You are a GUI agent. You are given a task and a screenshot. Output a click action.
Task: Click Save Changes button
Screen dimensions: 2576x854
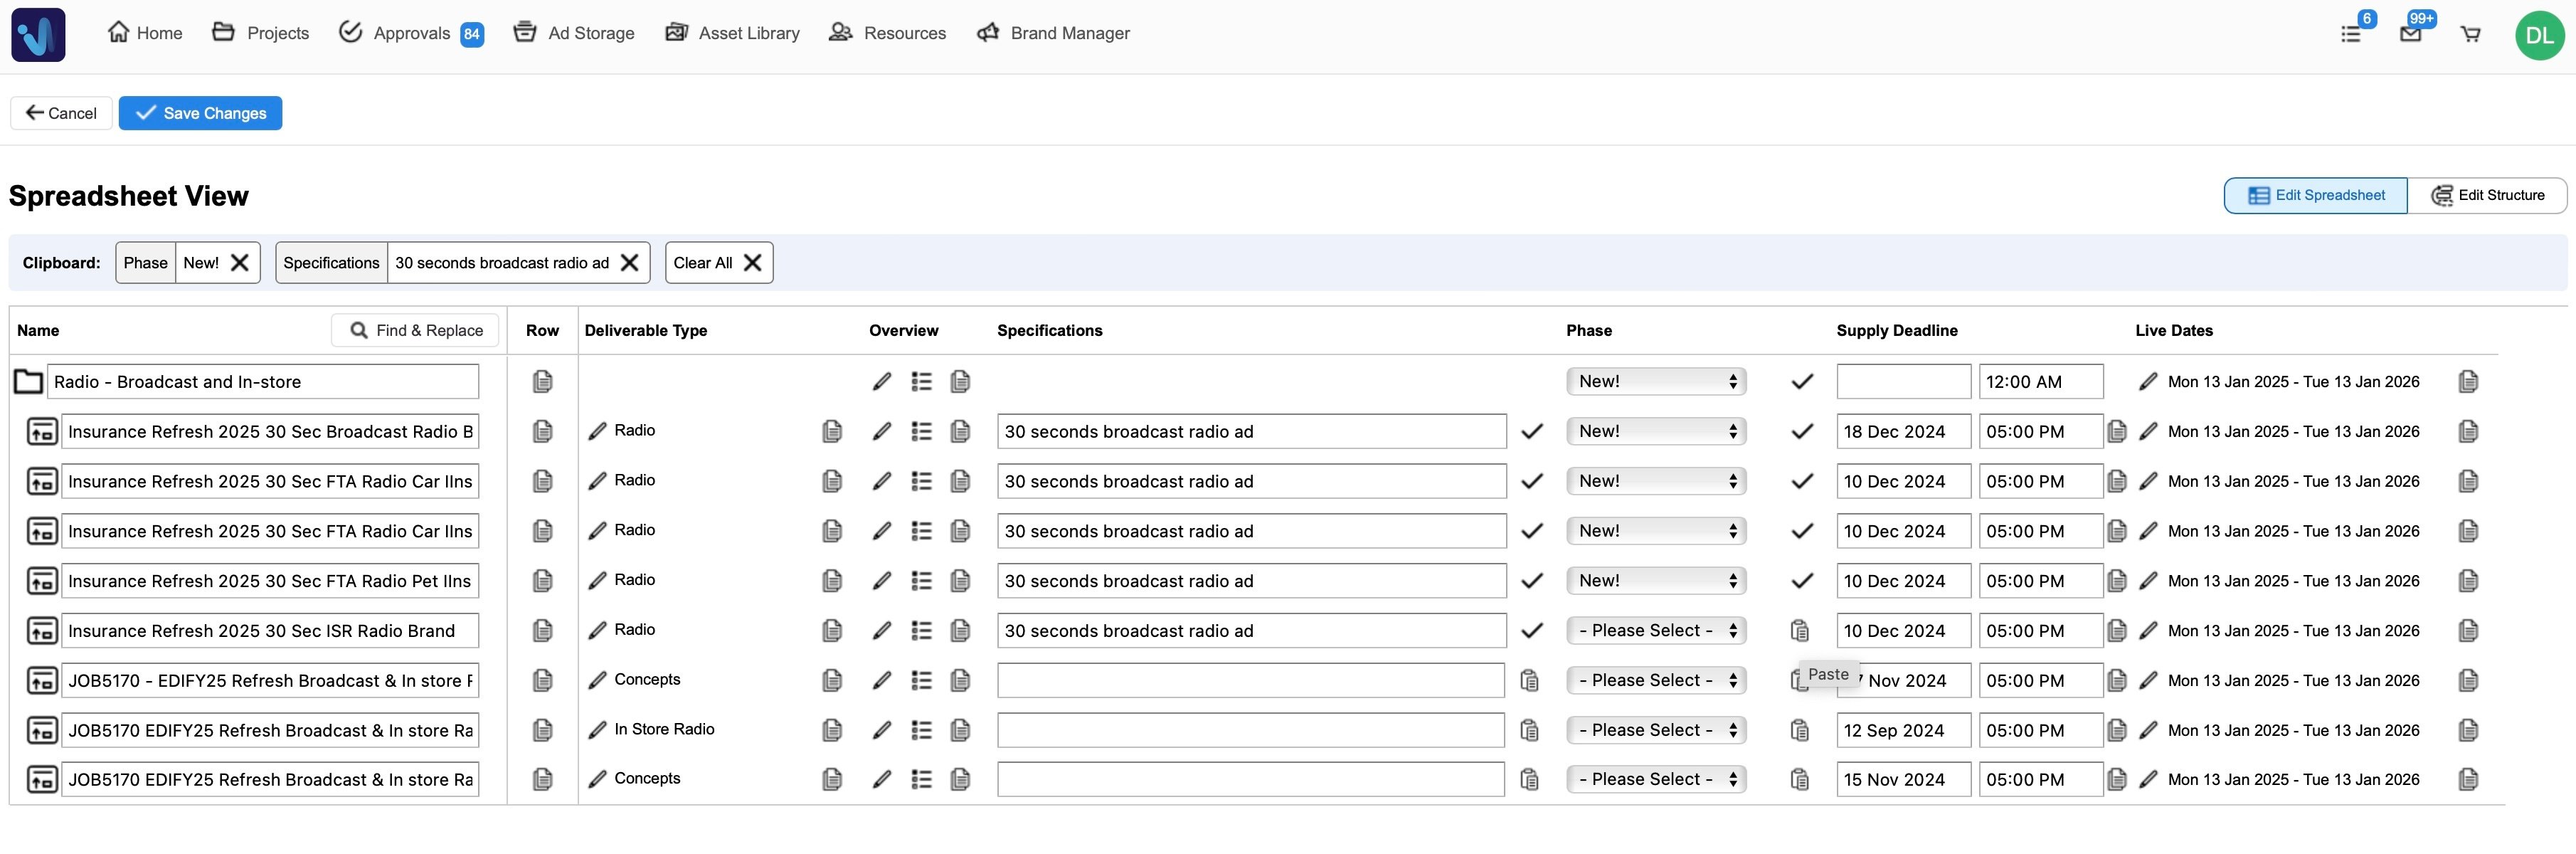tap(200, 114)
